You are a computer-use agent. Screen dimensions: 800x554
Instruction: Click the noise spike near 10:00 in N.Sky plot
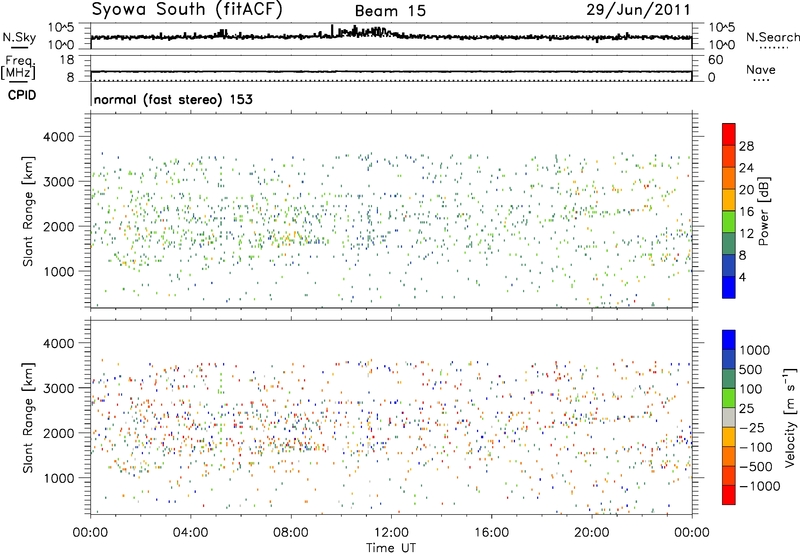pos(332,31)
